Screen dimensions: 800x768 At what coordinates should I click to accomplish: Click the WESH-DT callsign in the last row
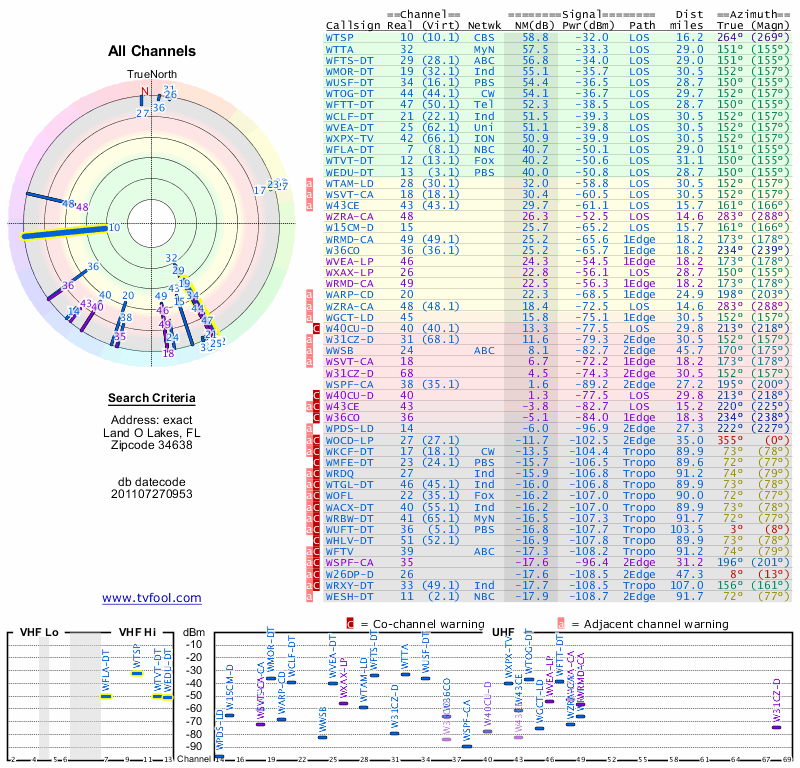pos(350,596)
